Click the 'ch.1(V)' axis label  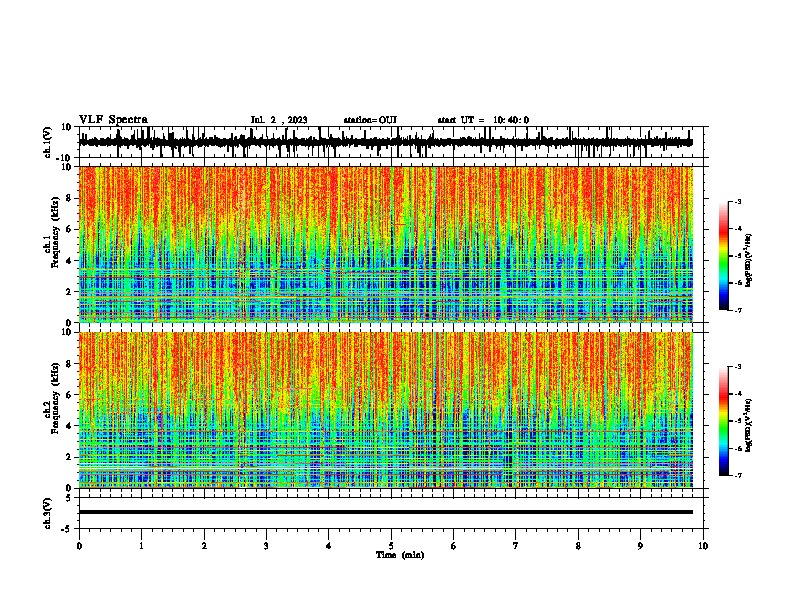[x=48, y=142]
